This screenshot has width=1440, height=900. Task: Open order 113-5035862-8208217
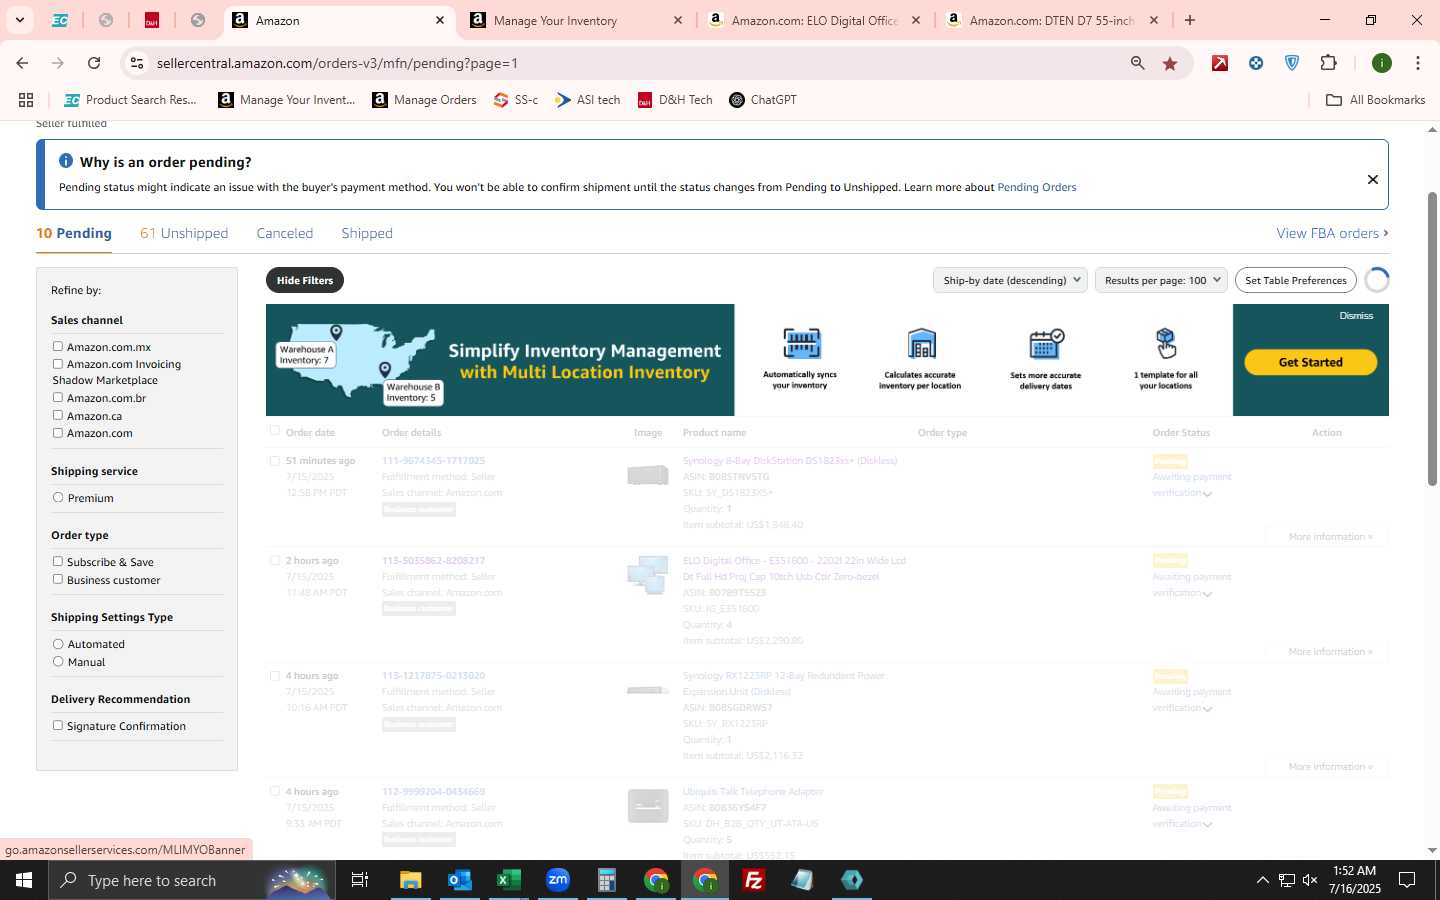(x=433, y=561)
